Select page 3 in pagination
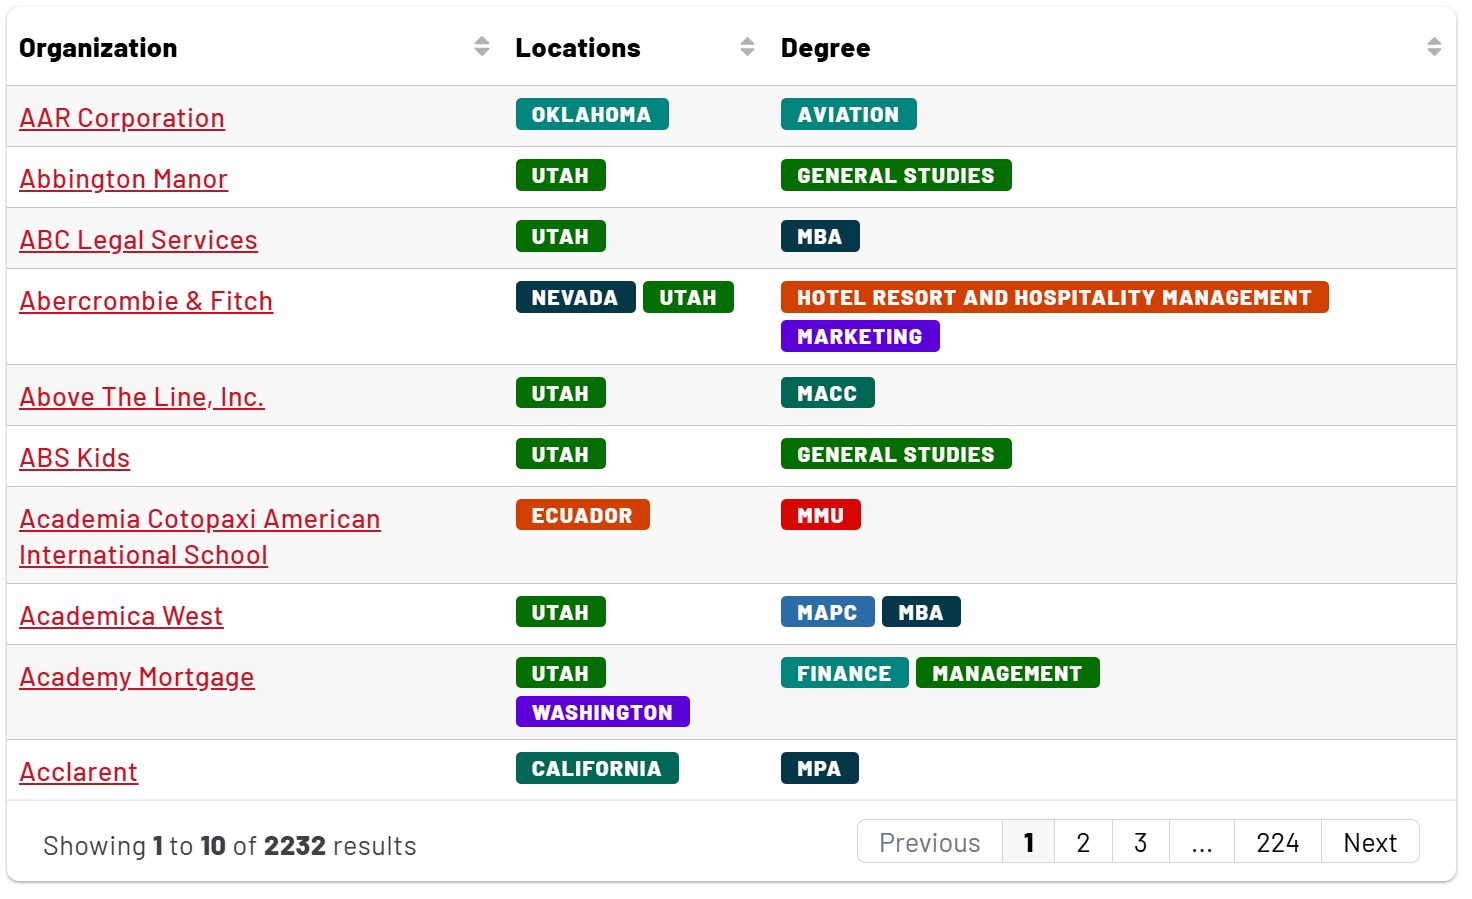 [x=1140, y=843]
